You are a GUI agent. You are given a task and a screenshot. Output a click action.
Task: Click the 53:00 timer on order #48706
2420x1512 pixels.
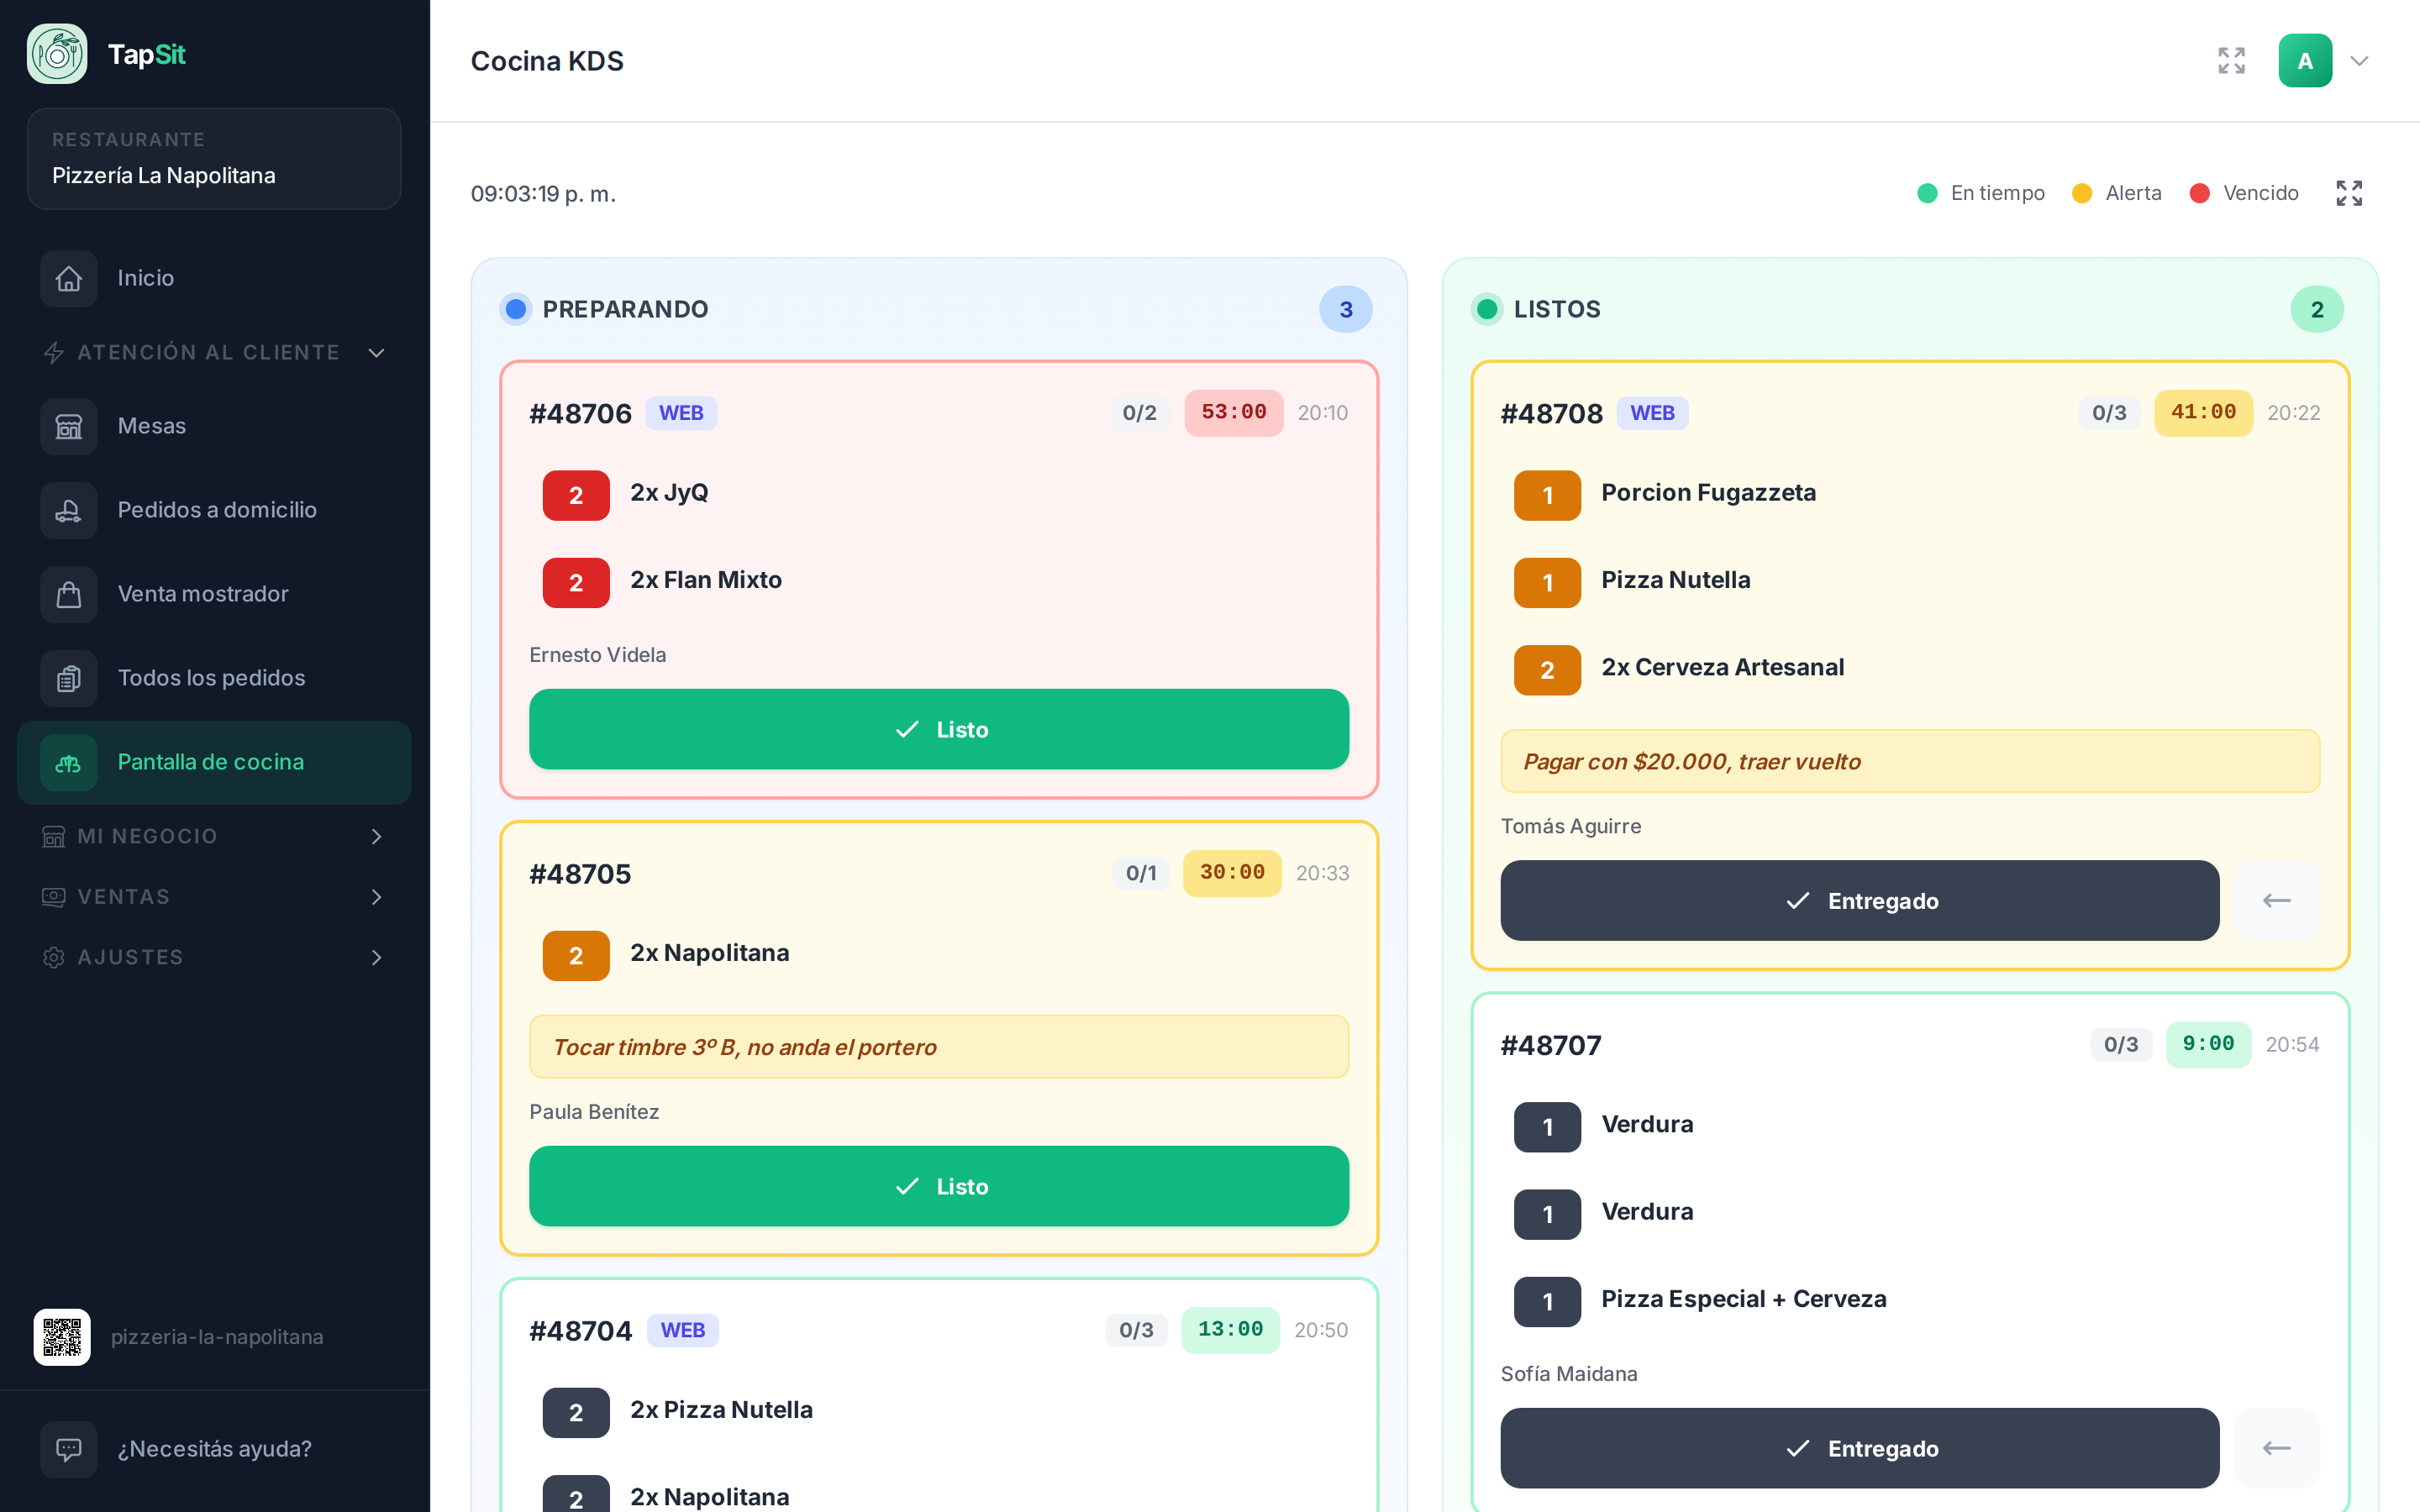[1233, 412]
